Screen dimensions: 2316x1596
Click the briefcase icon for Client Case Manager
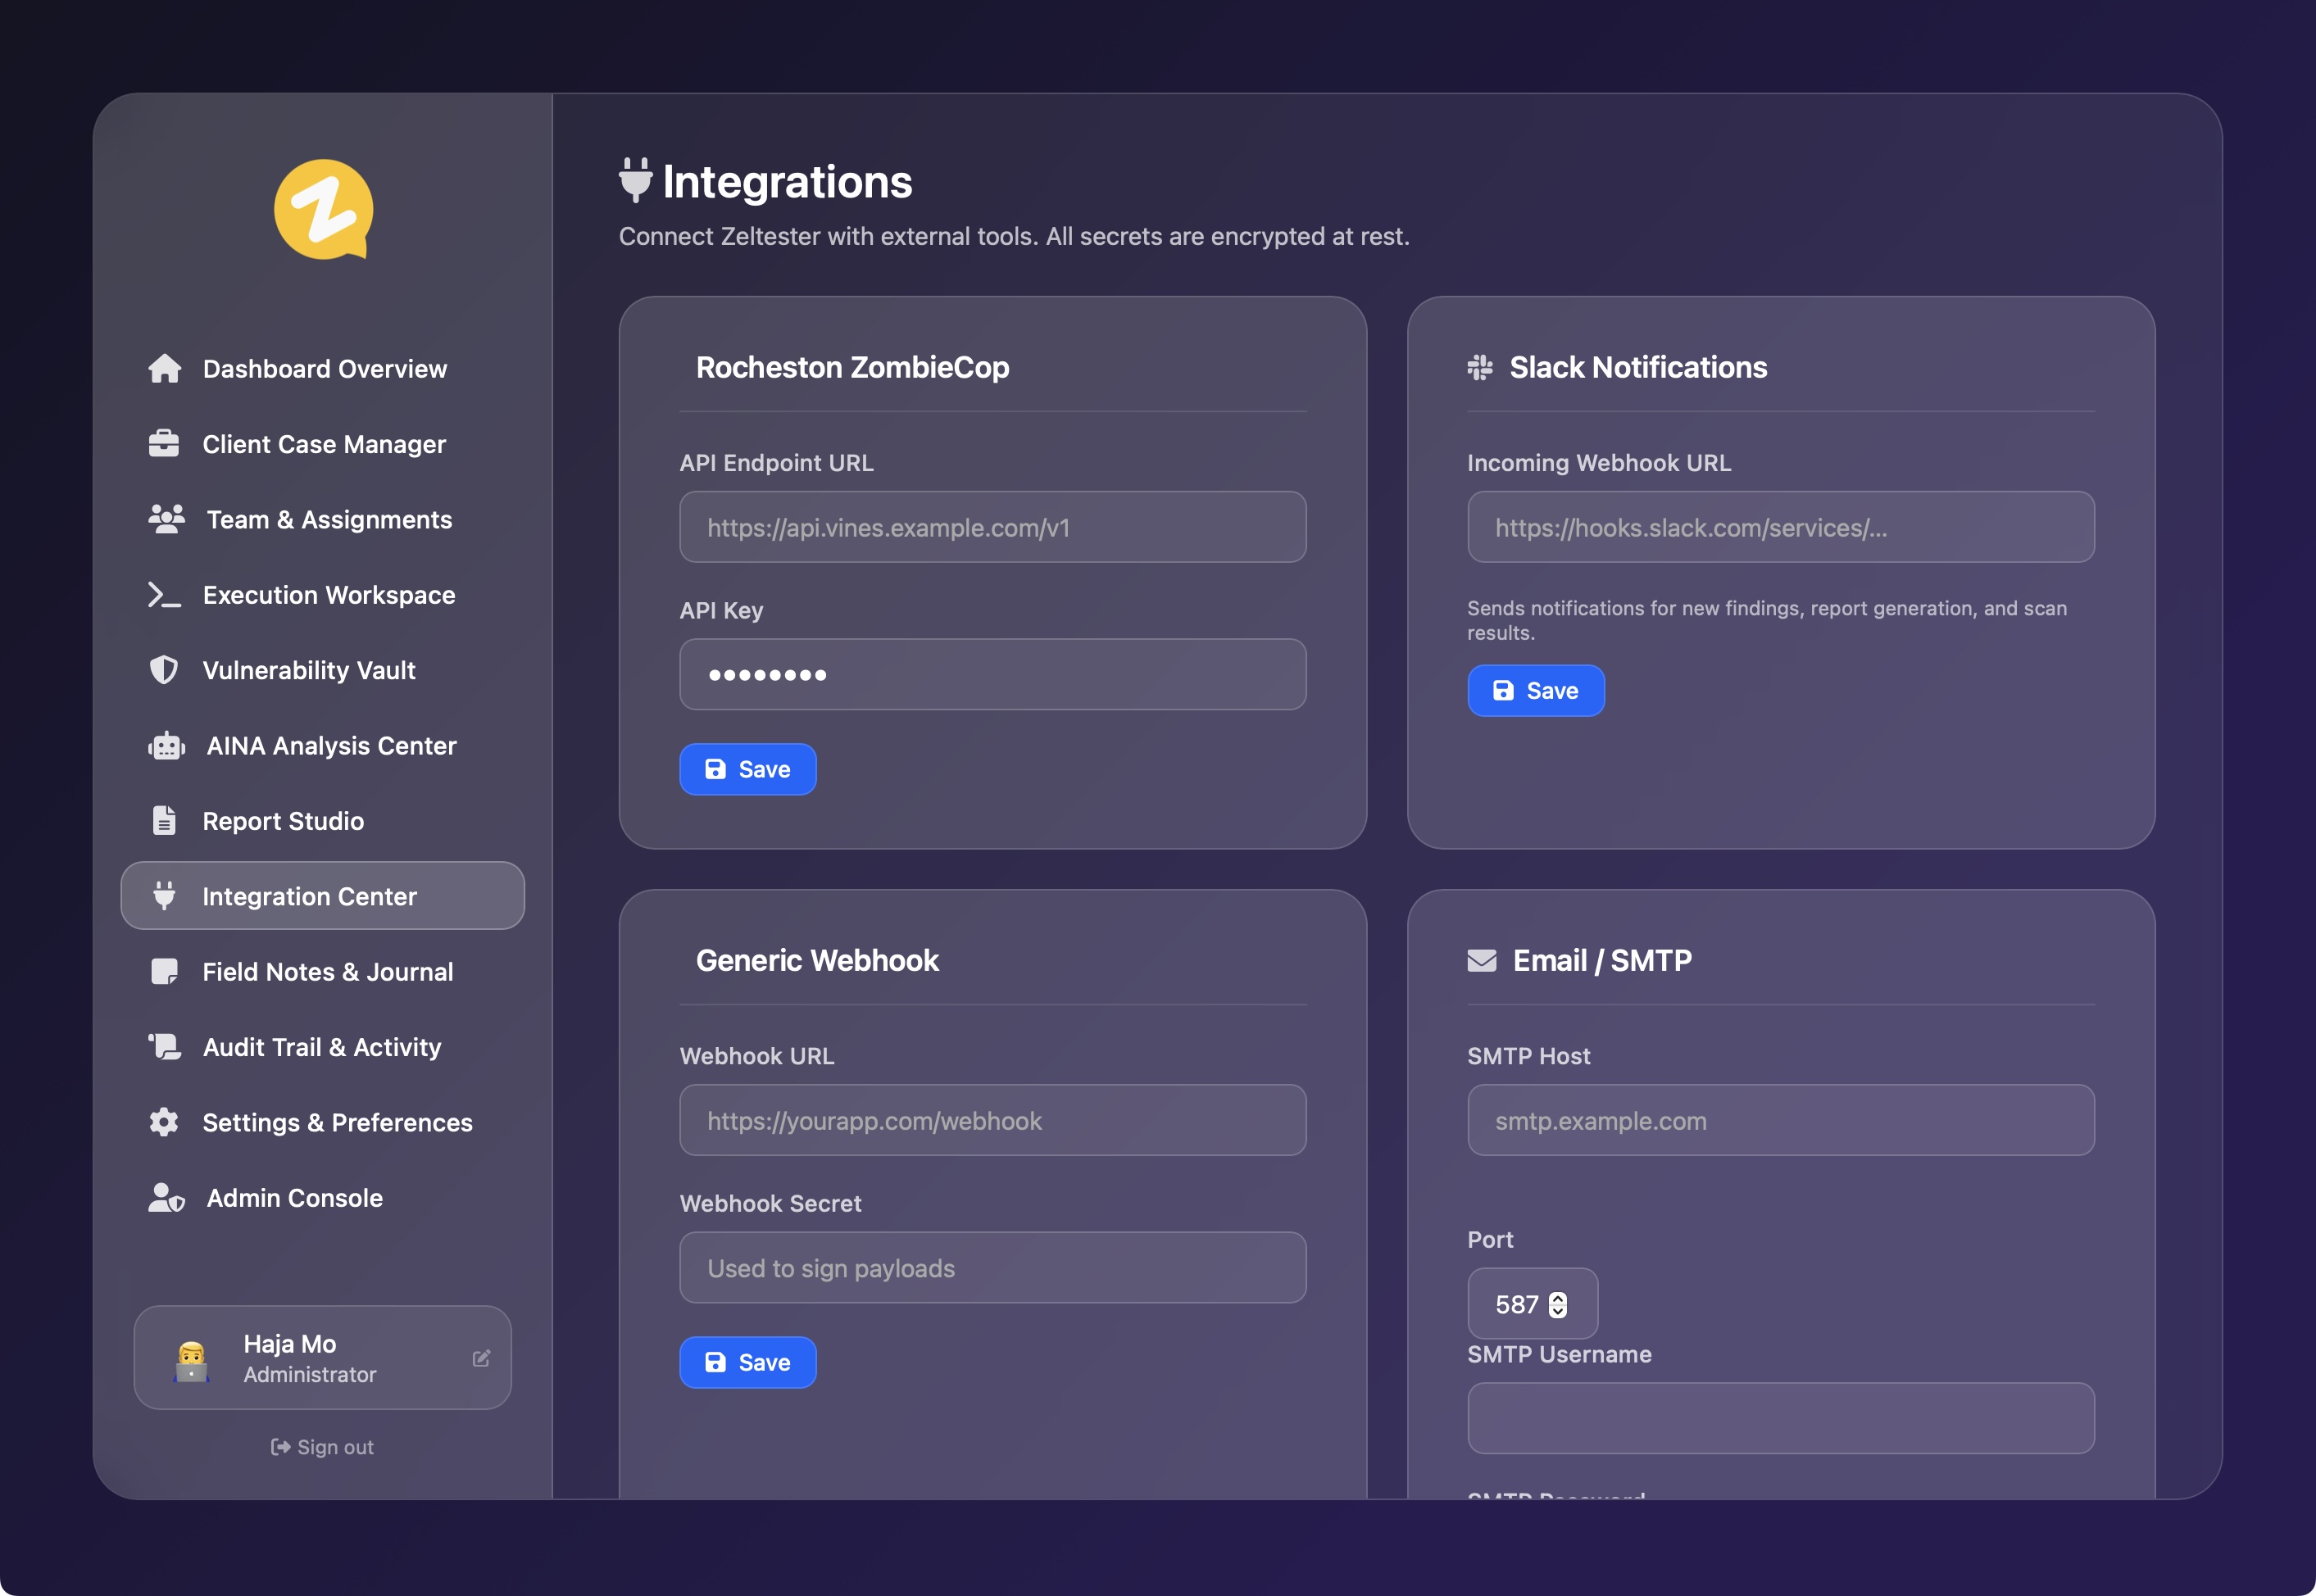164,444
